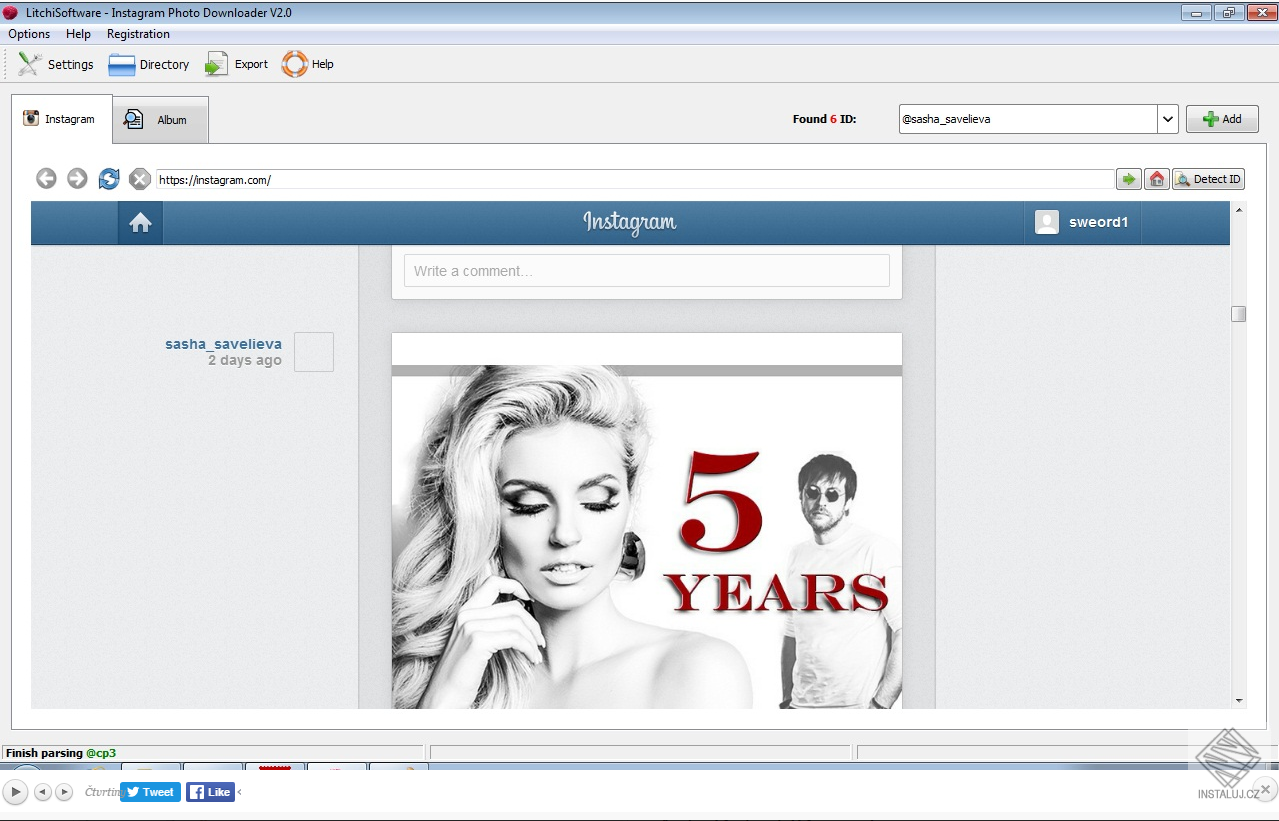
Task: Click the home icon in the Instagram header
Action: 139,222
